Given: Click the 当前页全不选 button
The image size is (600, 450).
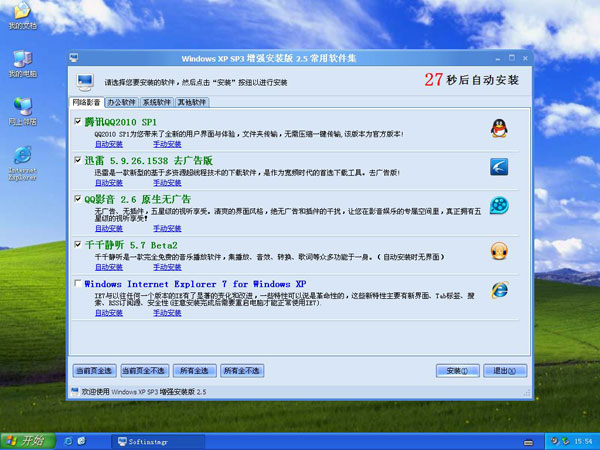Looking at the screenshot, I should point(144,370).
